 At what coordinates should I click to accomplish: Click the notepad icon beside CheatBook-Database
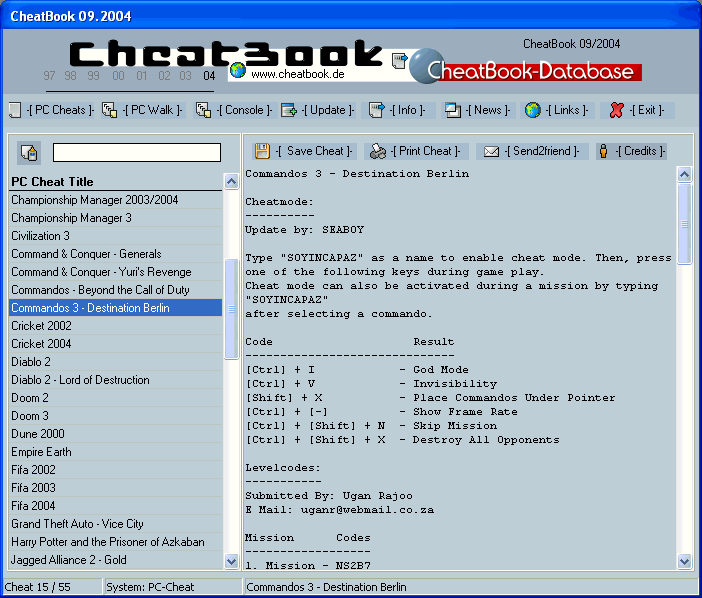coord(399,61)
